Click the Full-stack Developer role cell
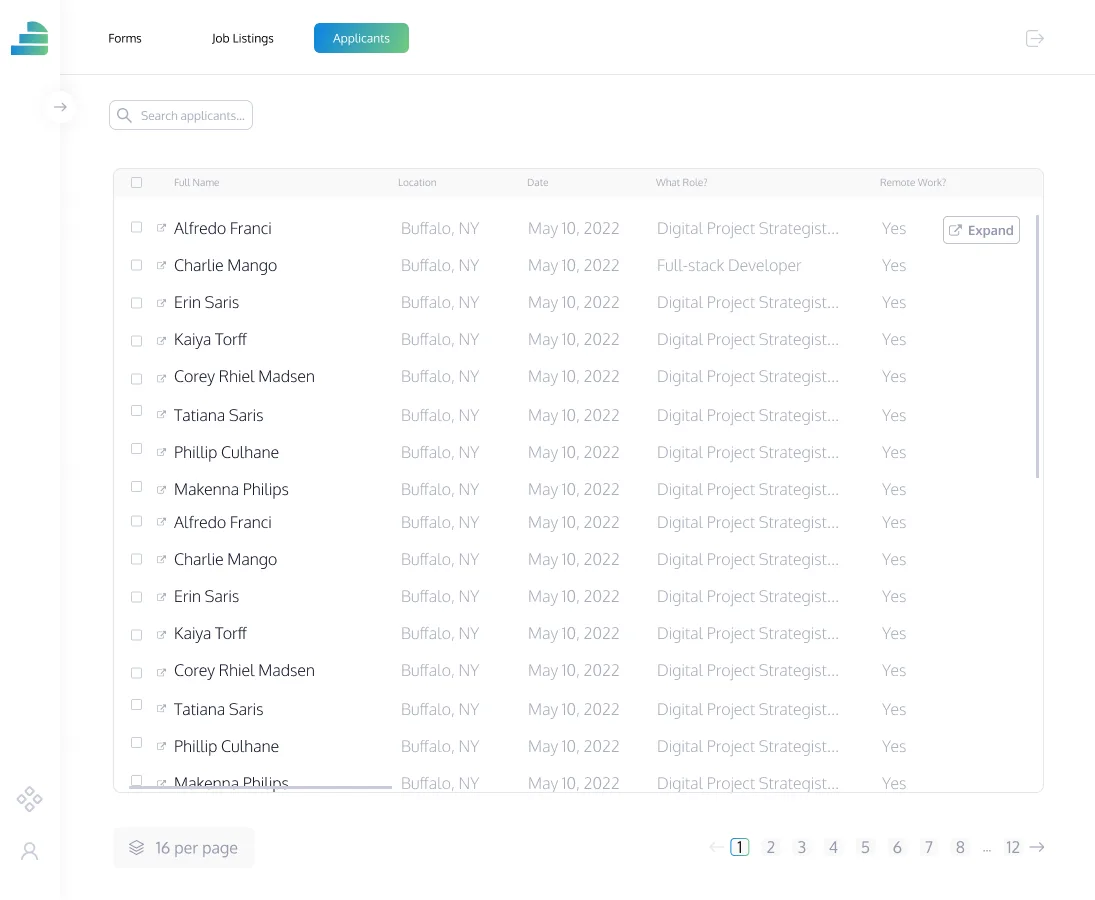The height and width of the screenshot is (900, 1095). 728,265
